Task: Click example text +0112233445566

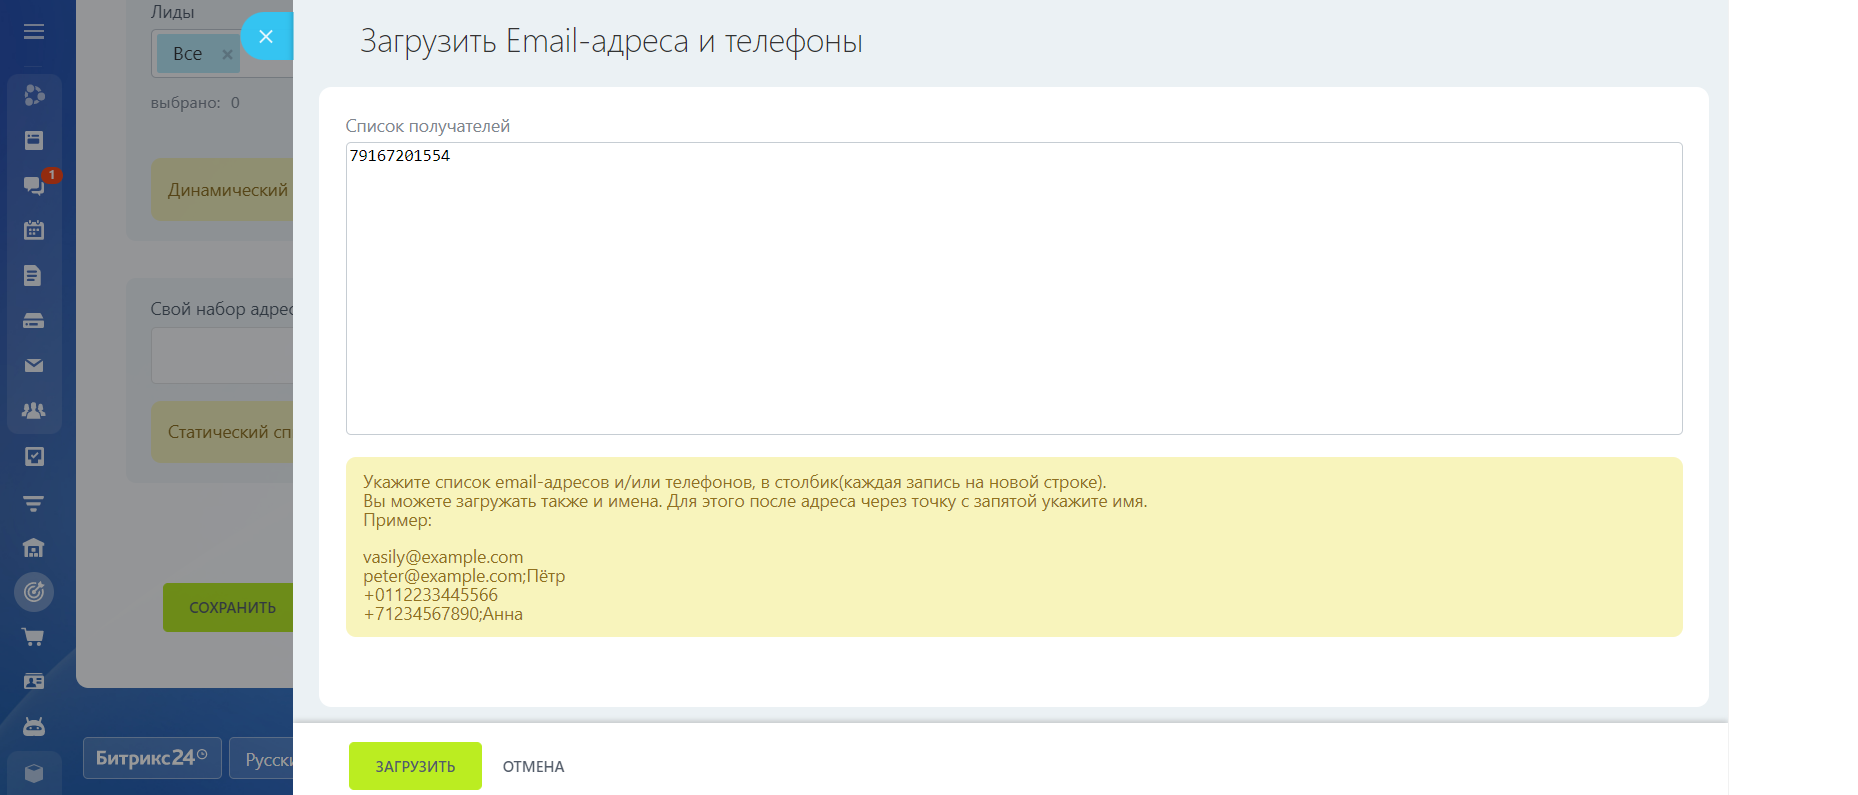Action: point(431,595)
